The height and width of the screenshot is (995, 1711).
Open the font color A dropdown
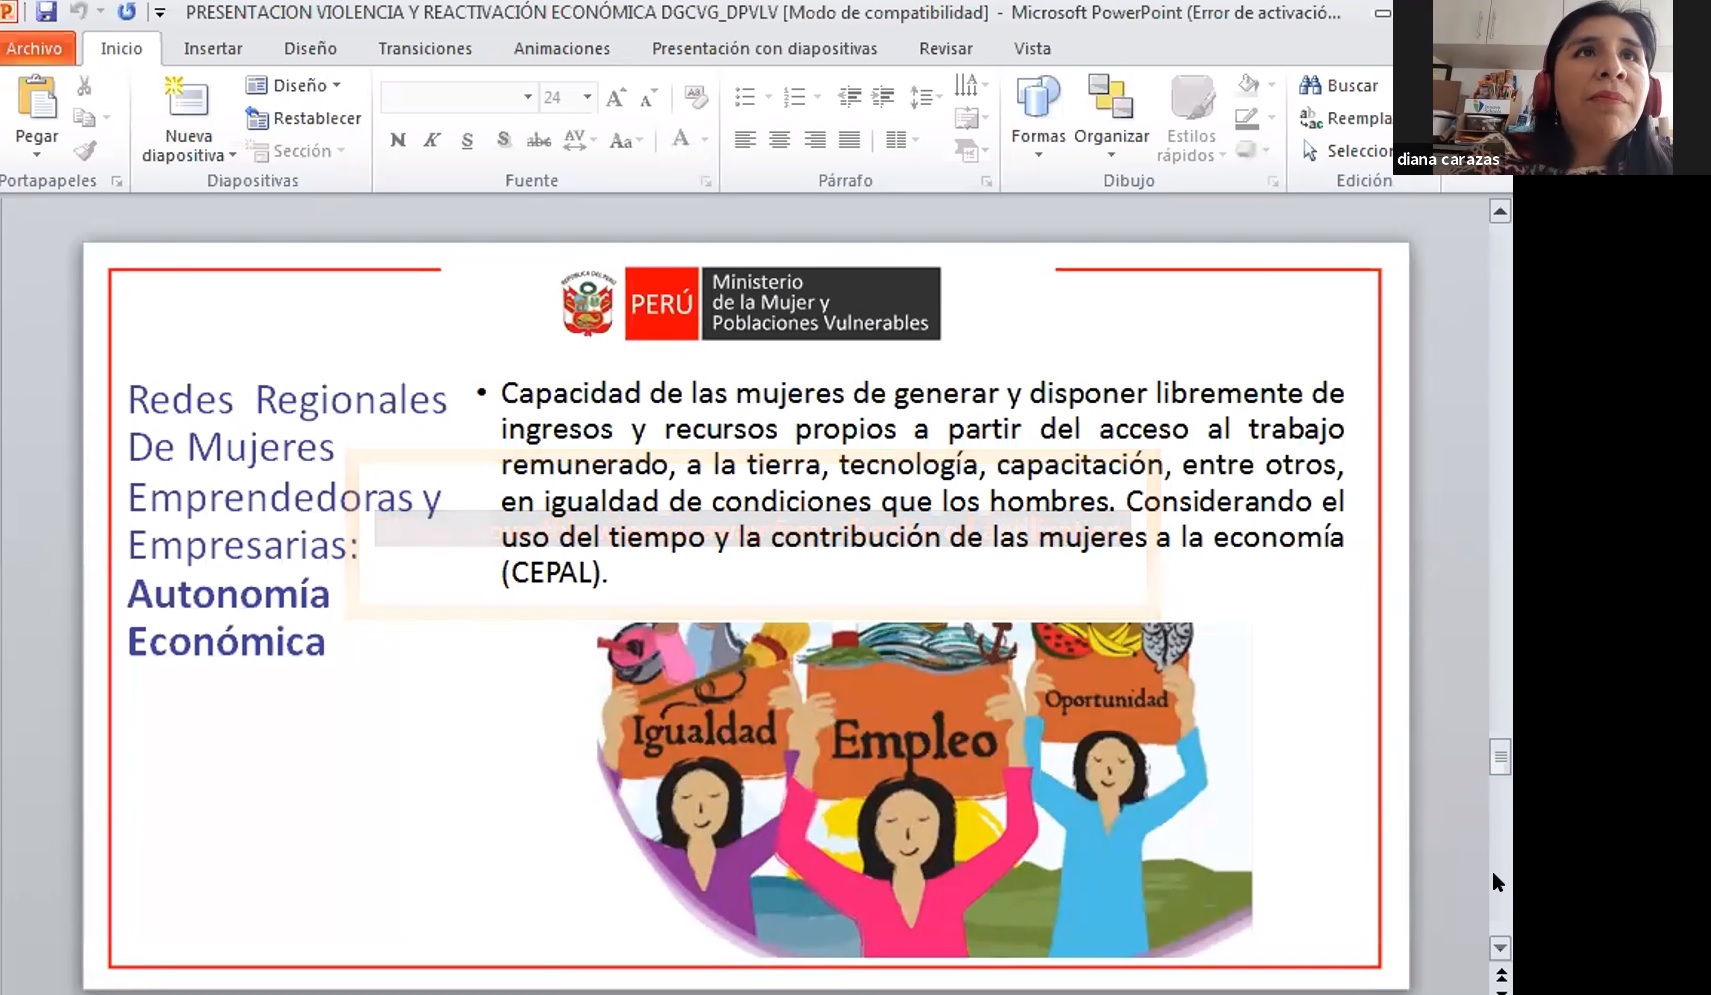click(x=704, y=140)
